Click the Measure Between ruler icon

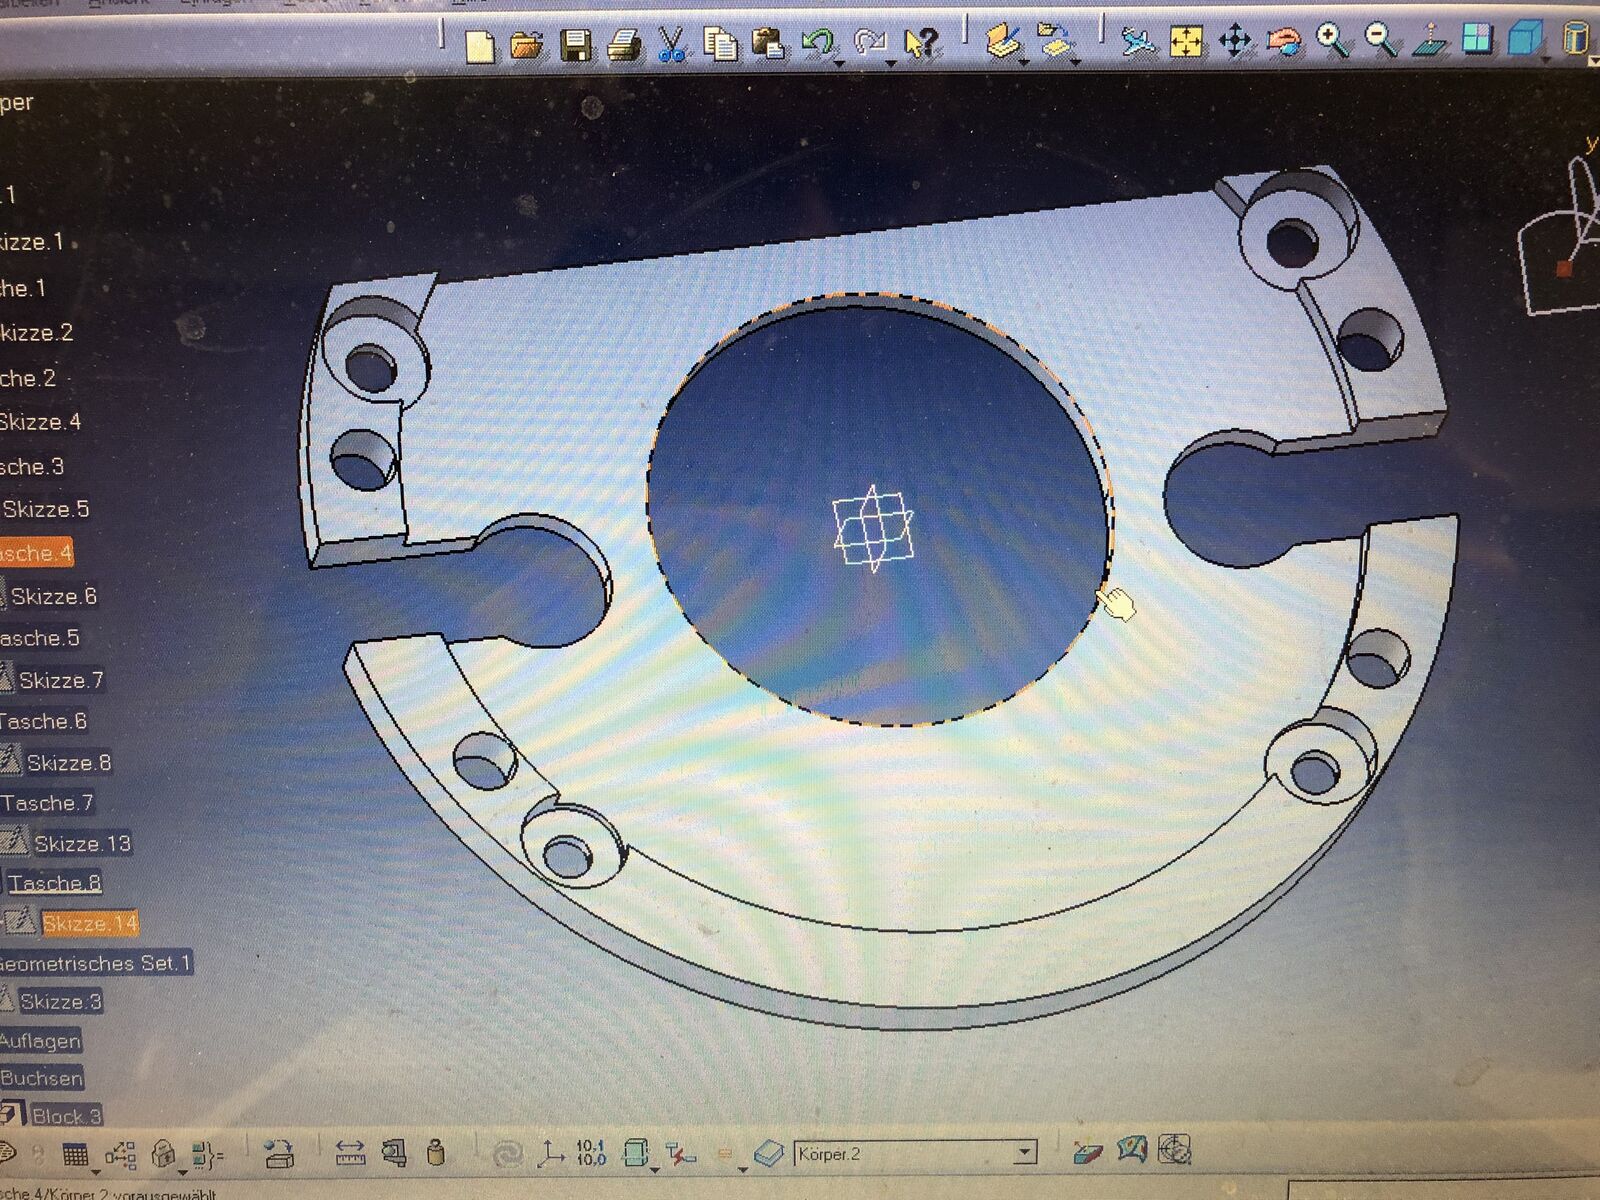tap(350, 1154)
